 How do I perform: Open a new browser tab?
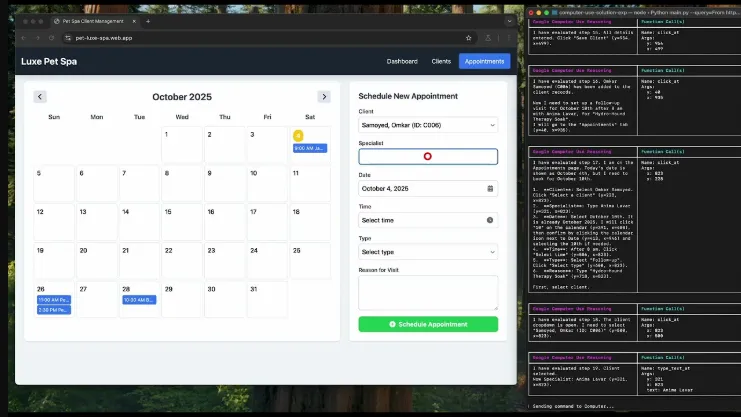(x=148, y=20)
